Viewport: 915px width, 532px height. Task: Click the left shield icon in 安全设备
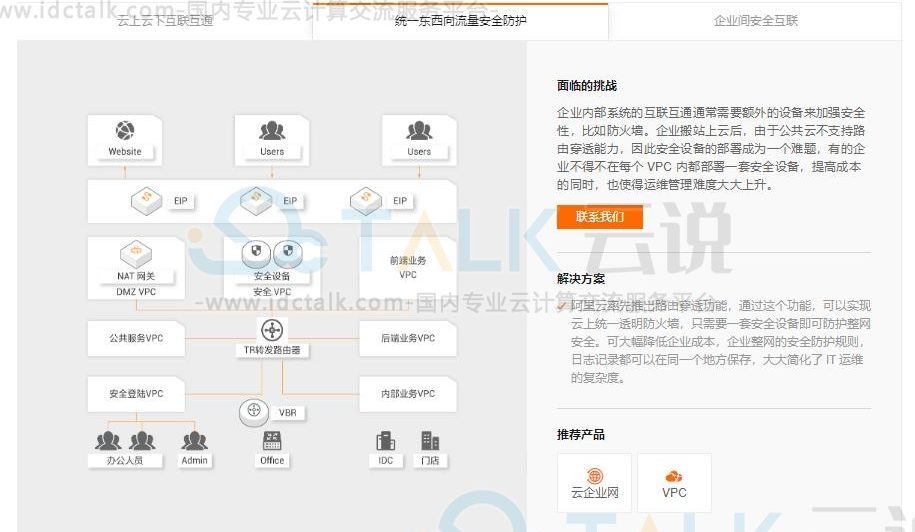pos(256,253)
